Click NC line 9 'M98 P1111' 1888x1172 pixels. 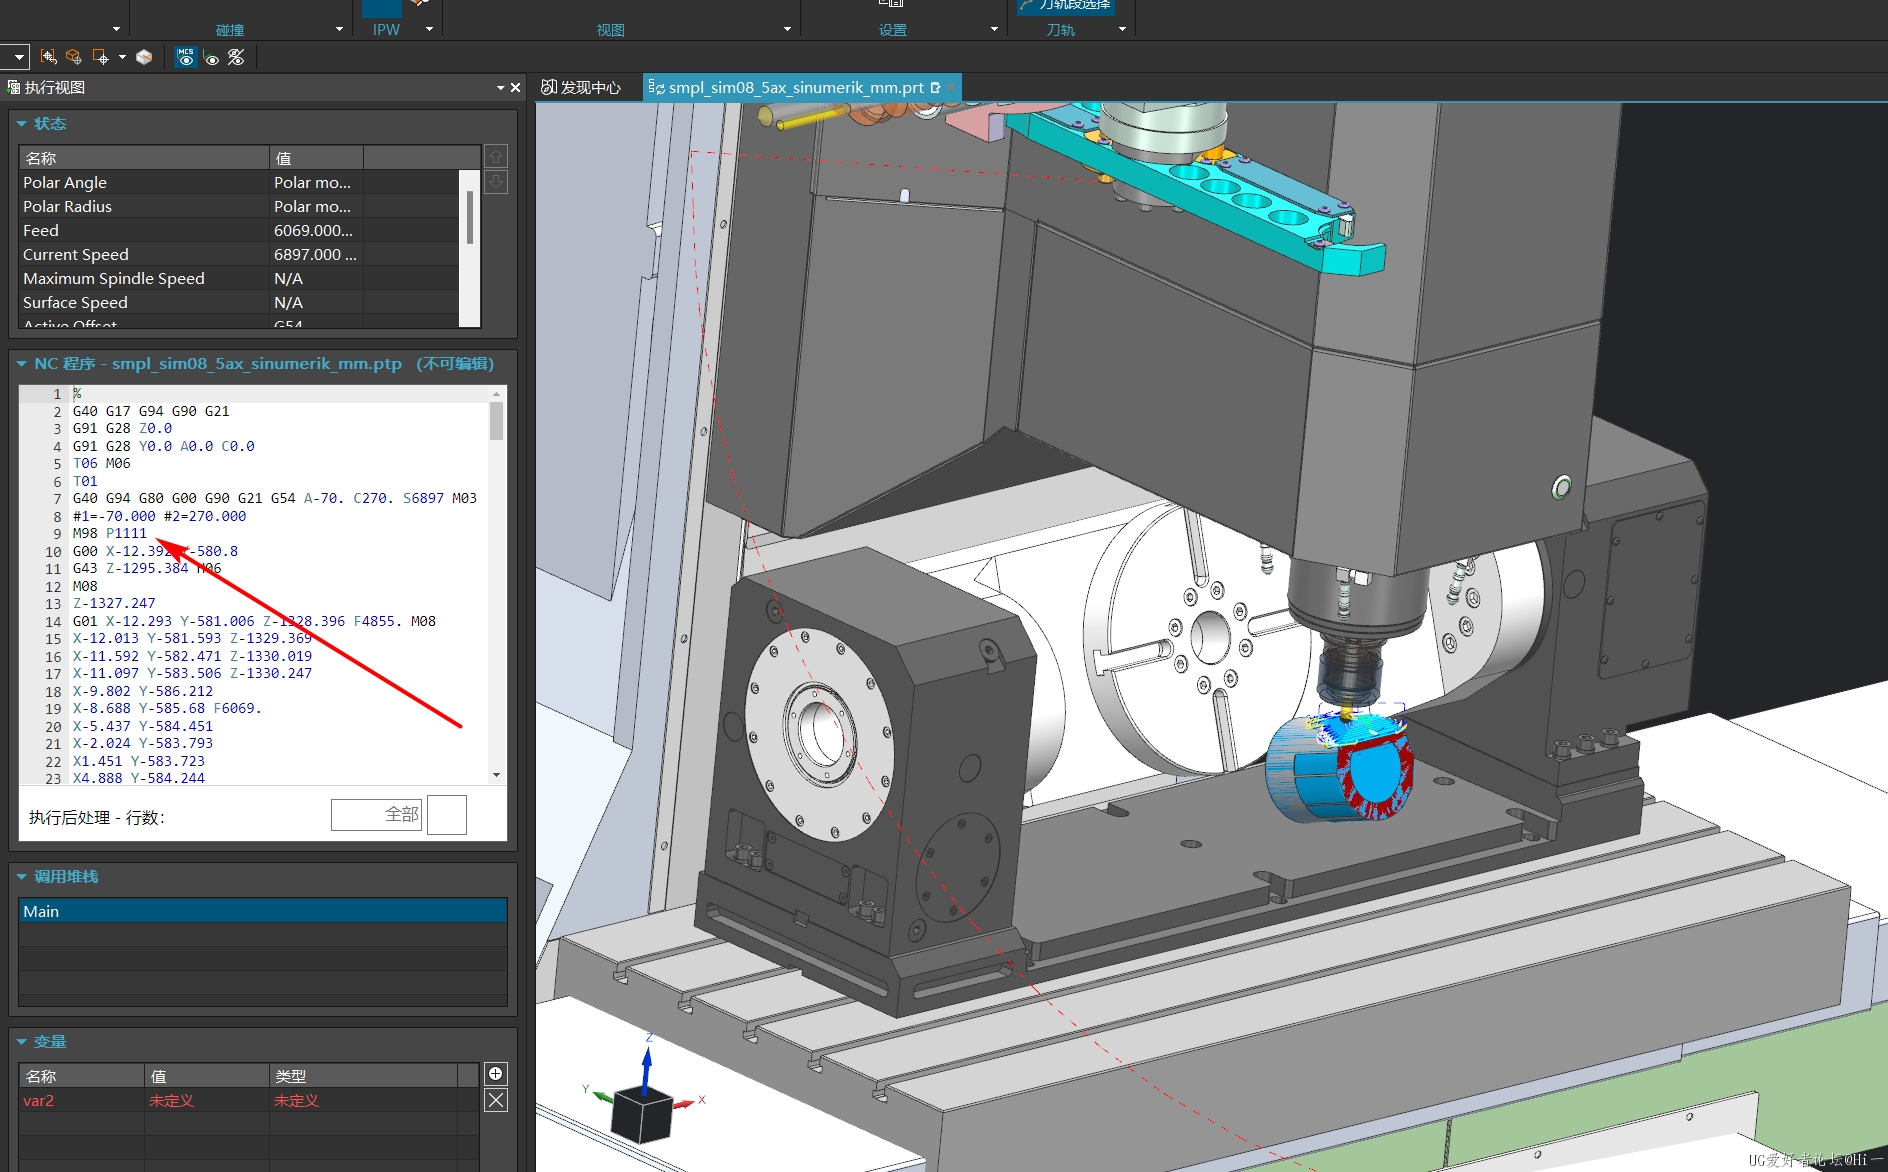[x=110, y=533]
